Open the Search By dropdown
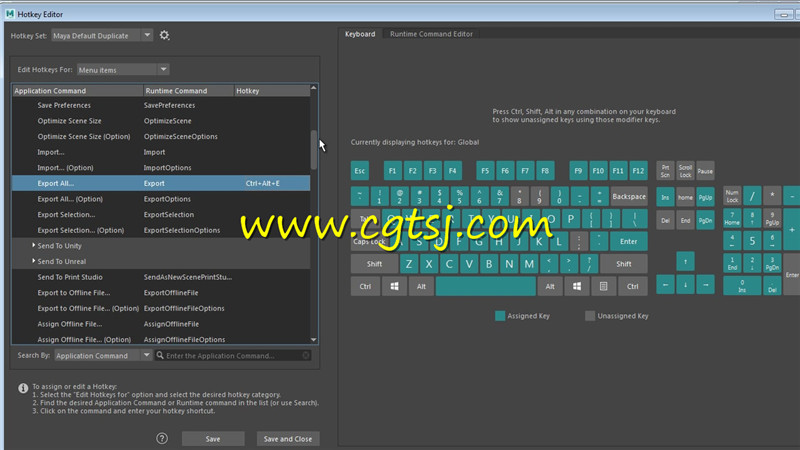The width and height of the screenshot is (800, 450). [146, 355]
